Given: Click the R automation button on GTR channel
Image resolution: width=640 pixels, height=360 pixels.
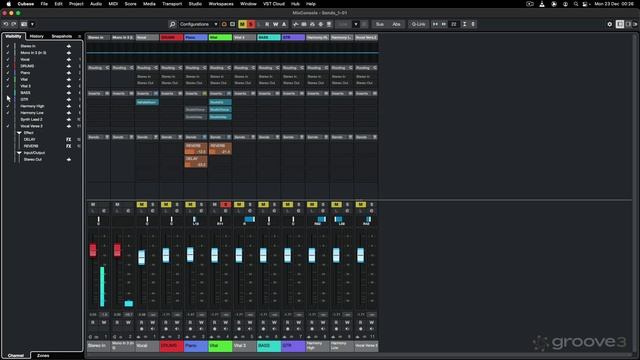Looking at the screenshot, I should [287, 322].
